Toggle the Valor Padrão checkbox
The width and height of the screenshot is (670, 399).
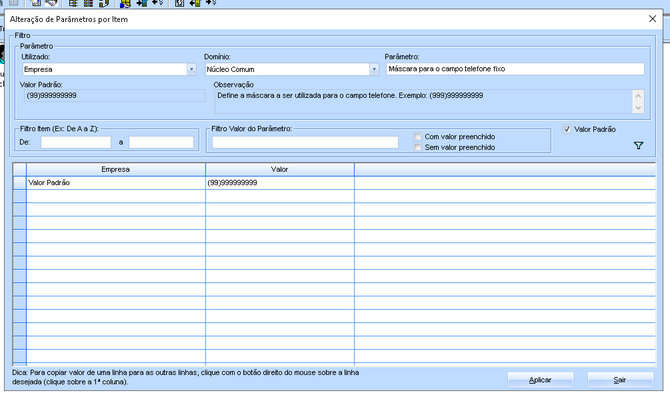(567, 129)
